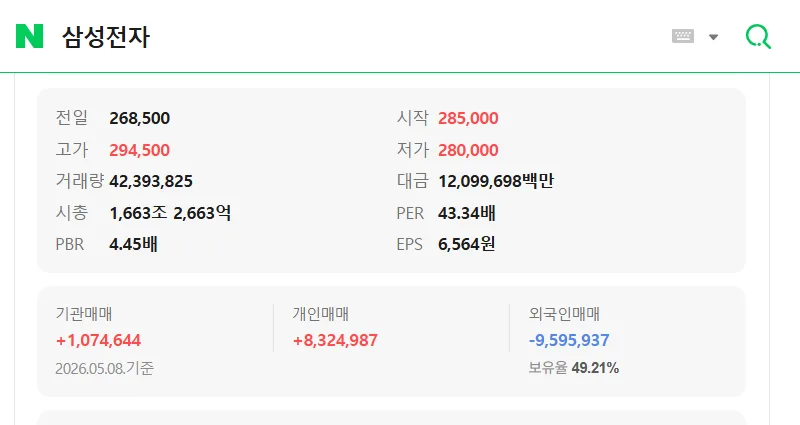Select the EPS value 6,564원
This screenshot has height=425, width=800.
(x=466, y=244)
